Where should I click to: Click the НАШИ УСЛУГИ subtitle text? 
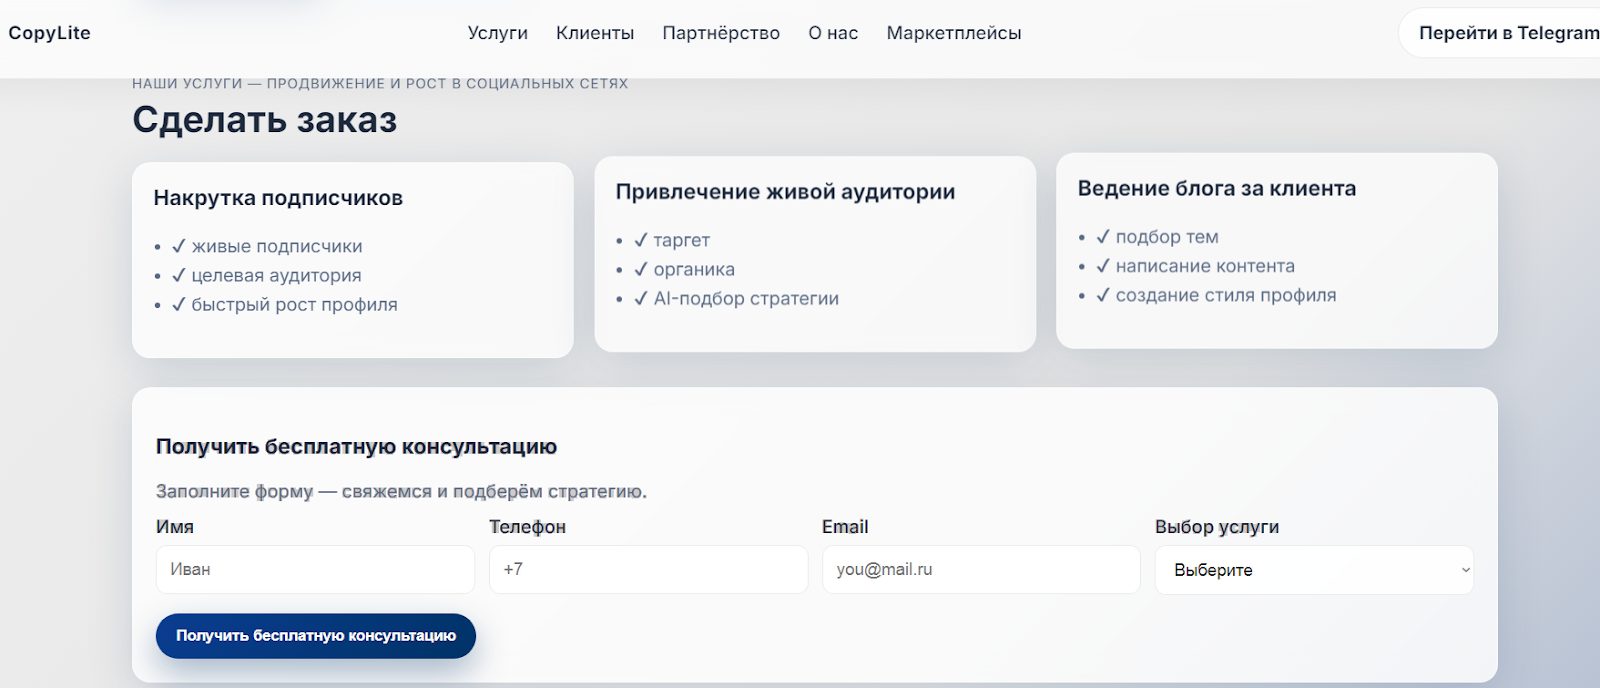coord(380,84)
